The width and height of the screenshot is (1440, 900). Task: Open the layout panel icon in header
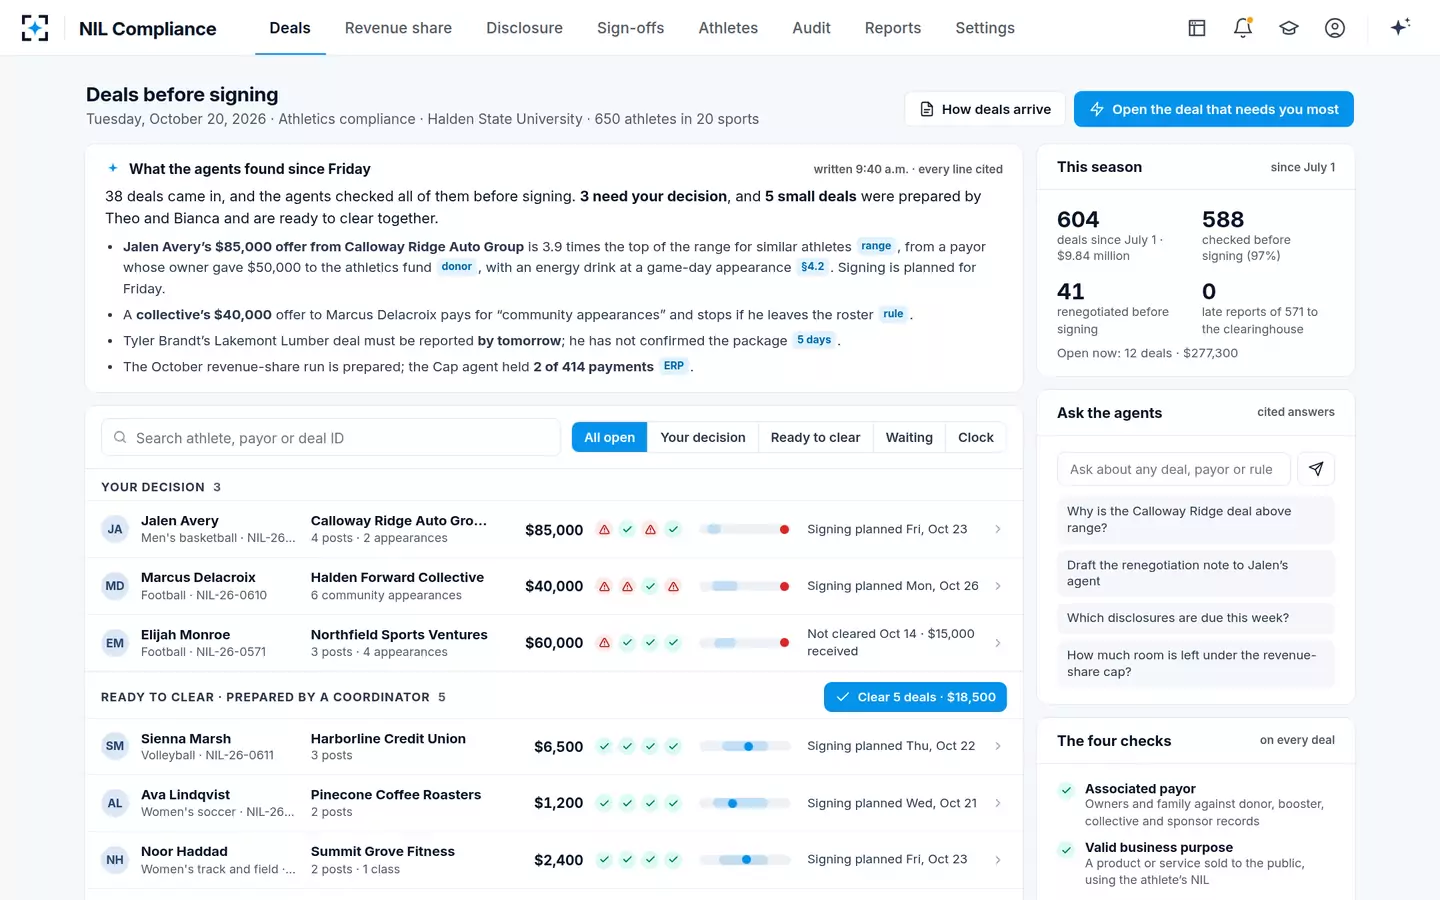[1197, 28]
